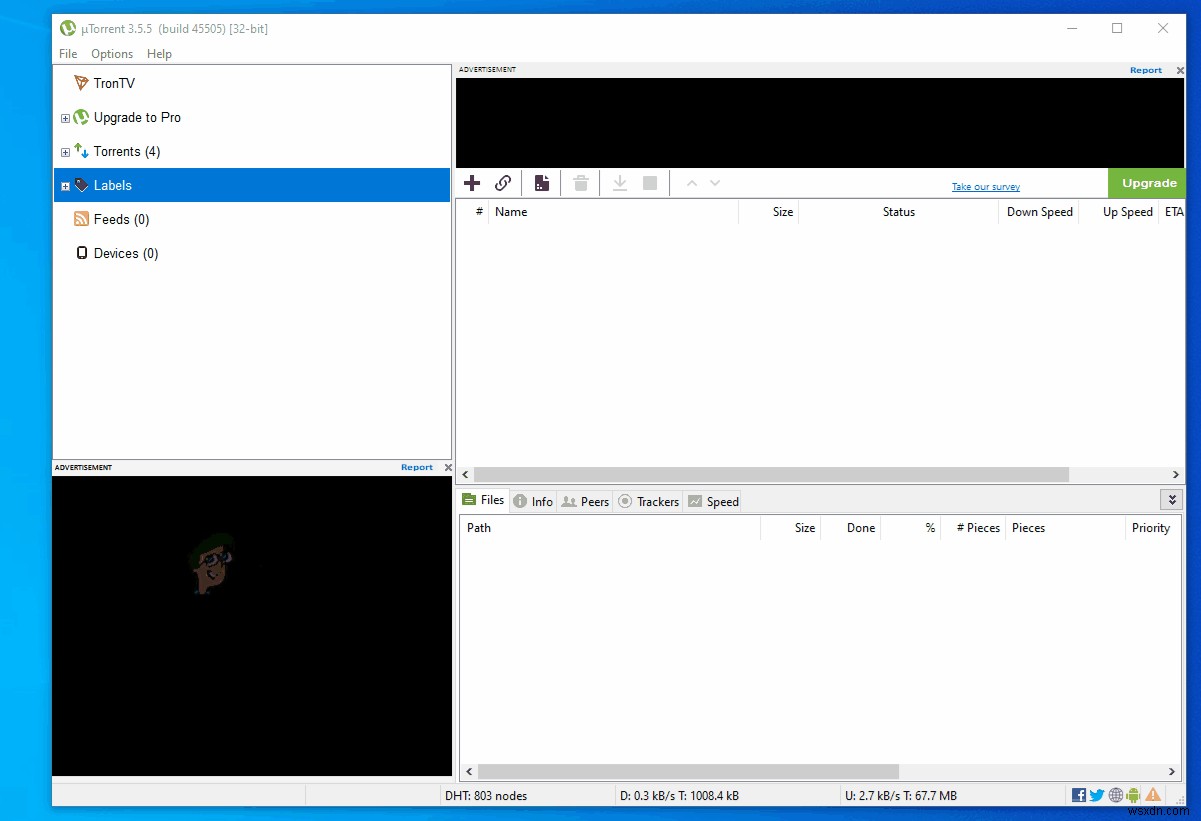Move torrent down the queue
Image resolution: width=1201 pixels, height=821 pixels.
(715, 183)
